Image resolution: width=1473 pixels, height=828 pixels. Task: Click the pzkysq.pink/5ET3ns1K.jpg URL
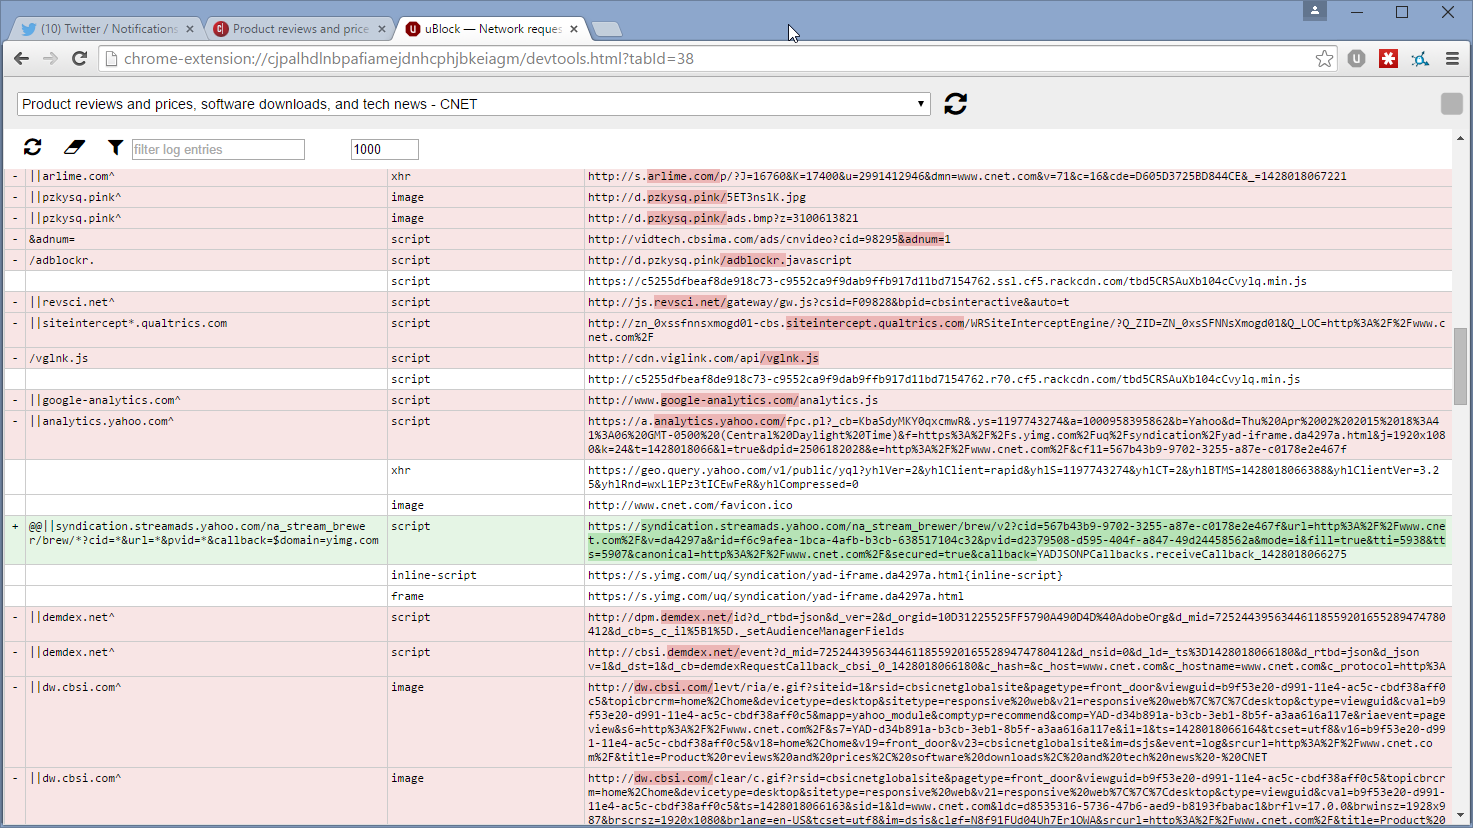tap(697, 197)
